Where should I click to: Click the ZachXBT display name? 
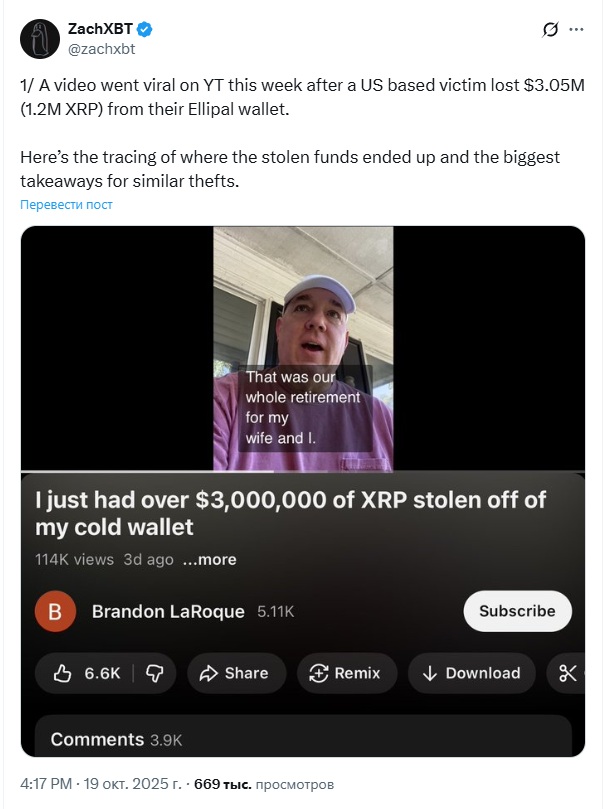tap(101, 30)
